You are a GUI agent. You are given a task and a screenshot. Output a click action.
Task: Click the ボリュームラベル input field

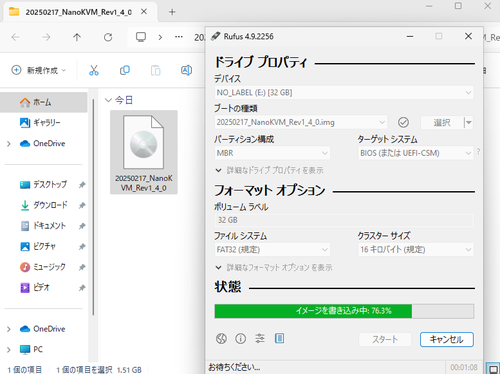344,220
